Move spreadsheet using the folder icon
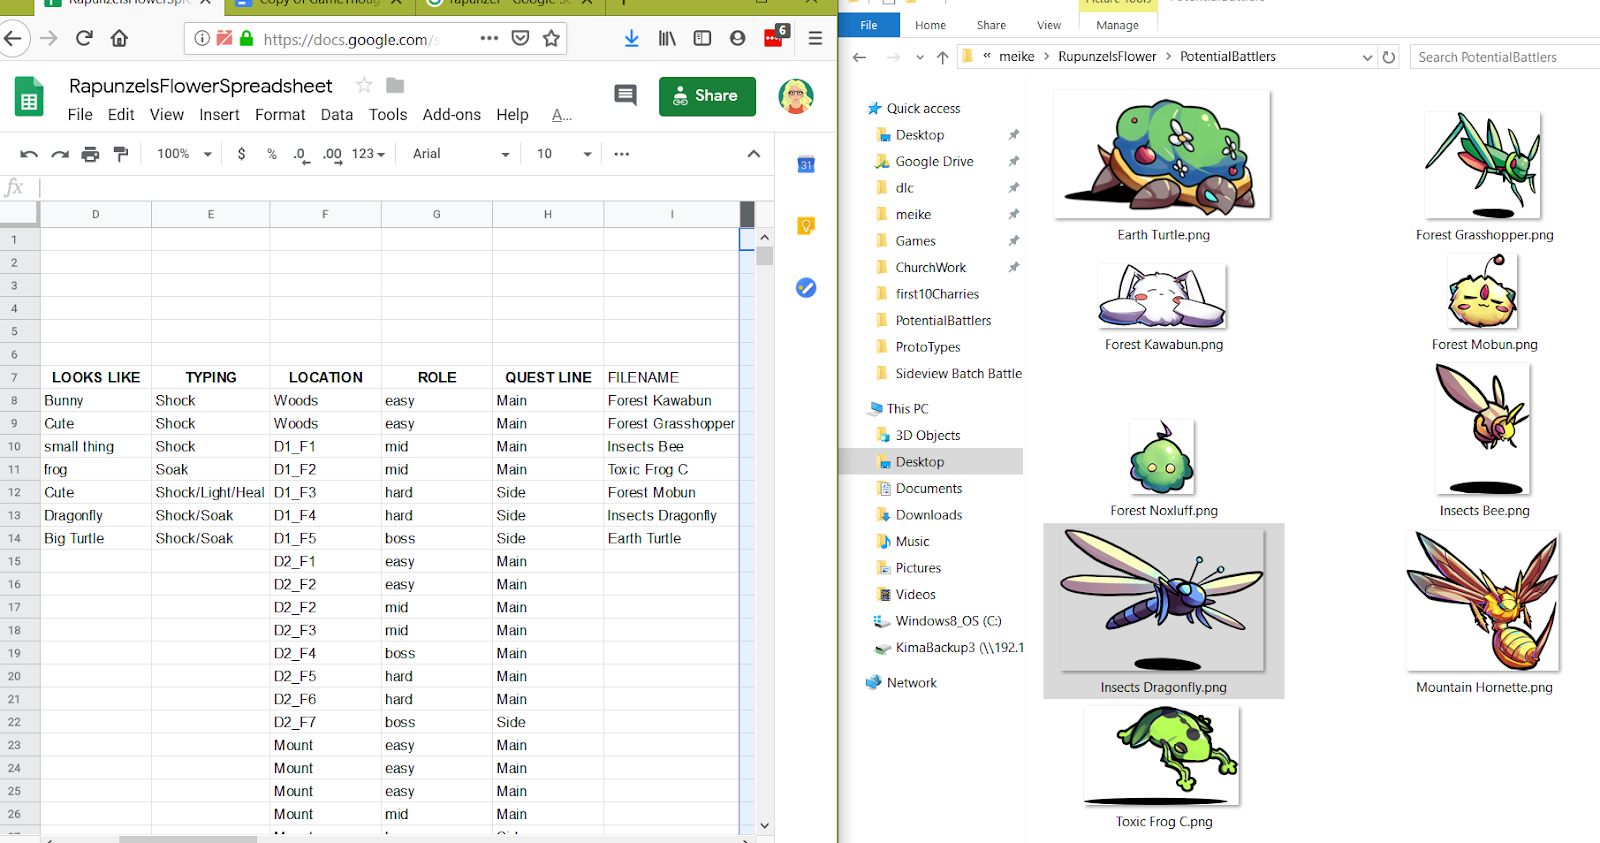Image resolution: width=1600 pixels, height=843 pixels. click(x=395, y=86)
